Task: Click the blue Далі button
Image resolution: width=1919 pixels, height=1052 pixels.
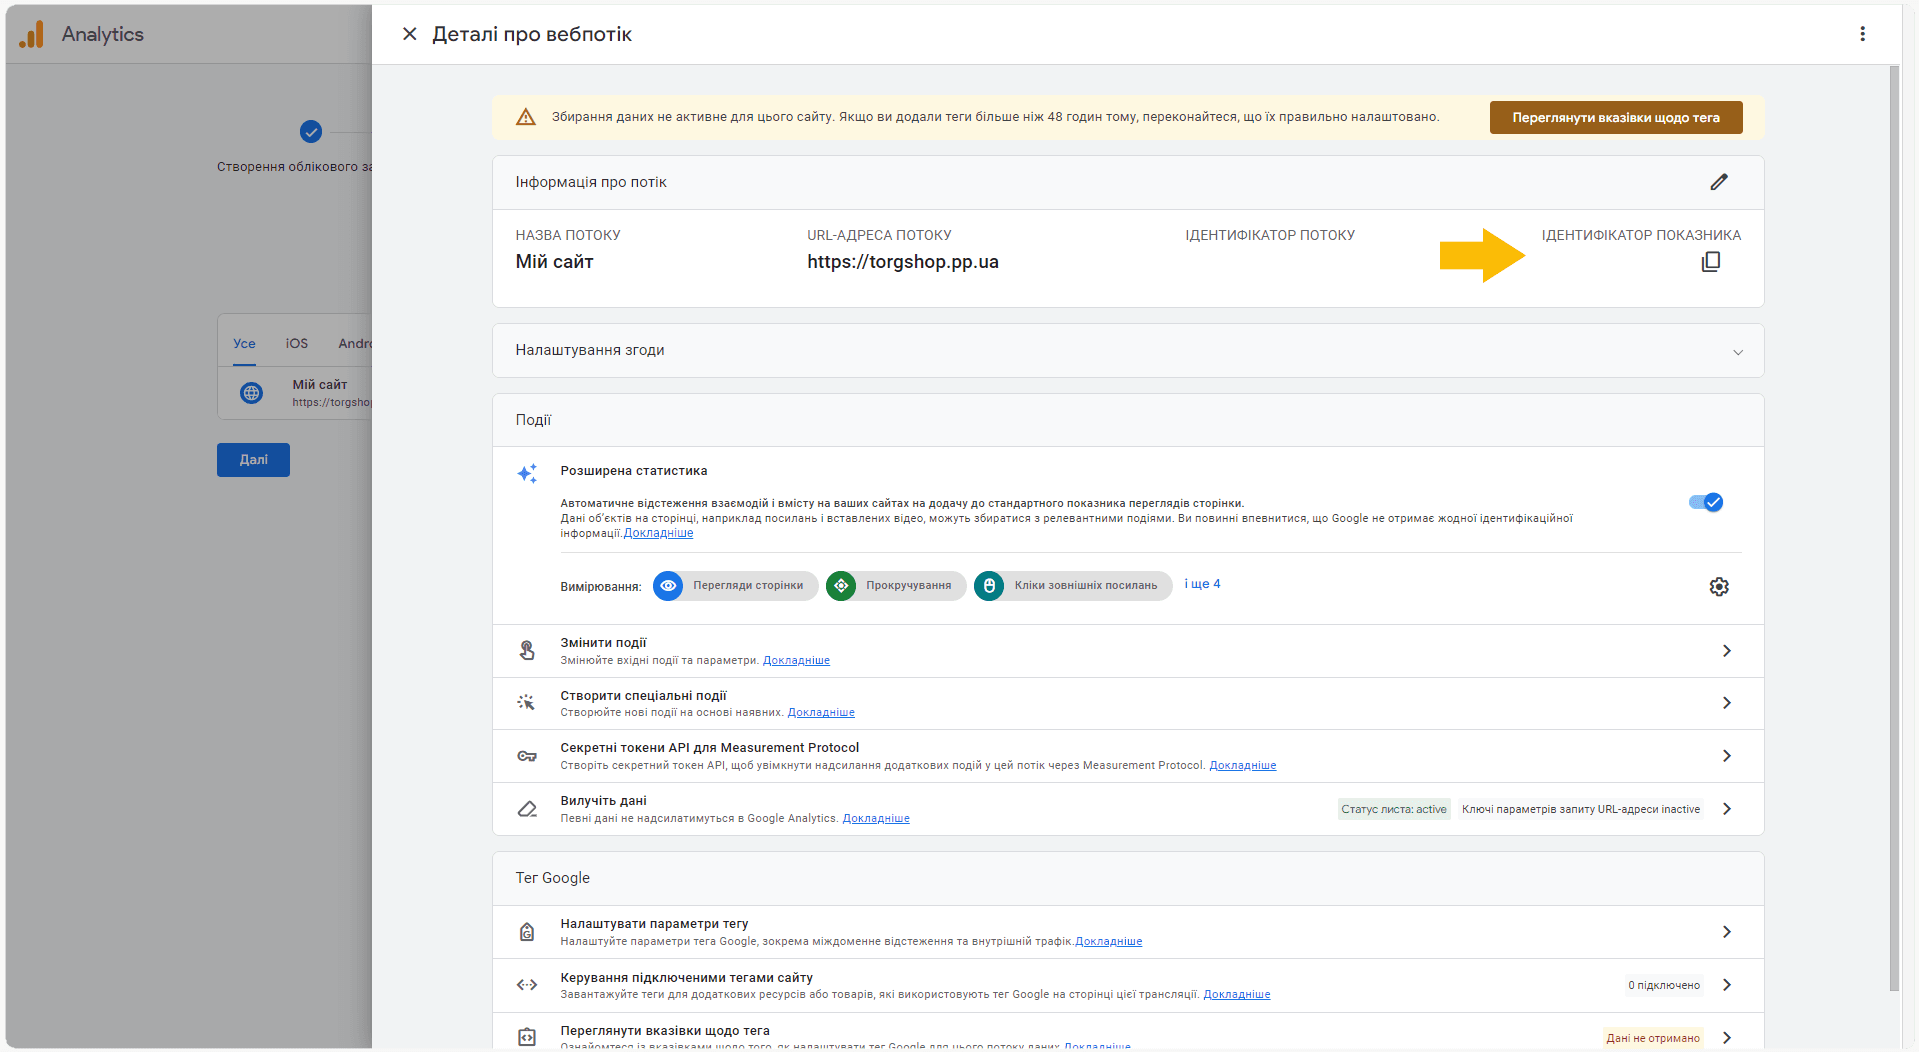Action: (x=253, y=460)
